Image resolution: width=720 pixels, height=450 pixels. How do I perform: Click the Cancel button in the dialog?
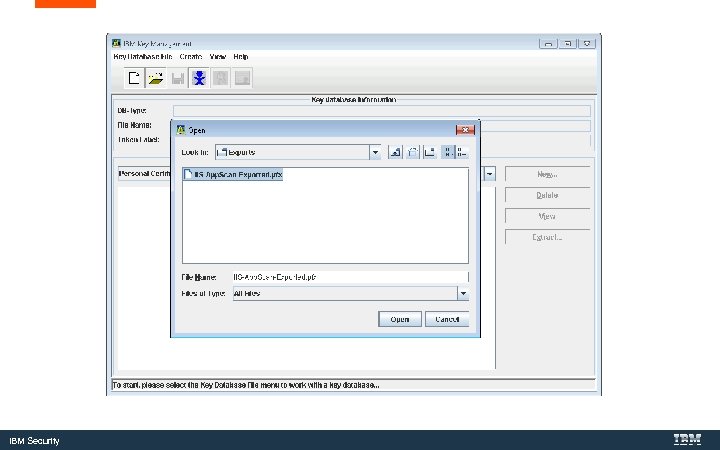(x=447, y=319)
